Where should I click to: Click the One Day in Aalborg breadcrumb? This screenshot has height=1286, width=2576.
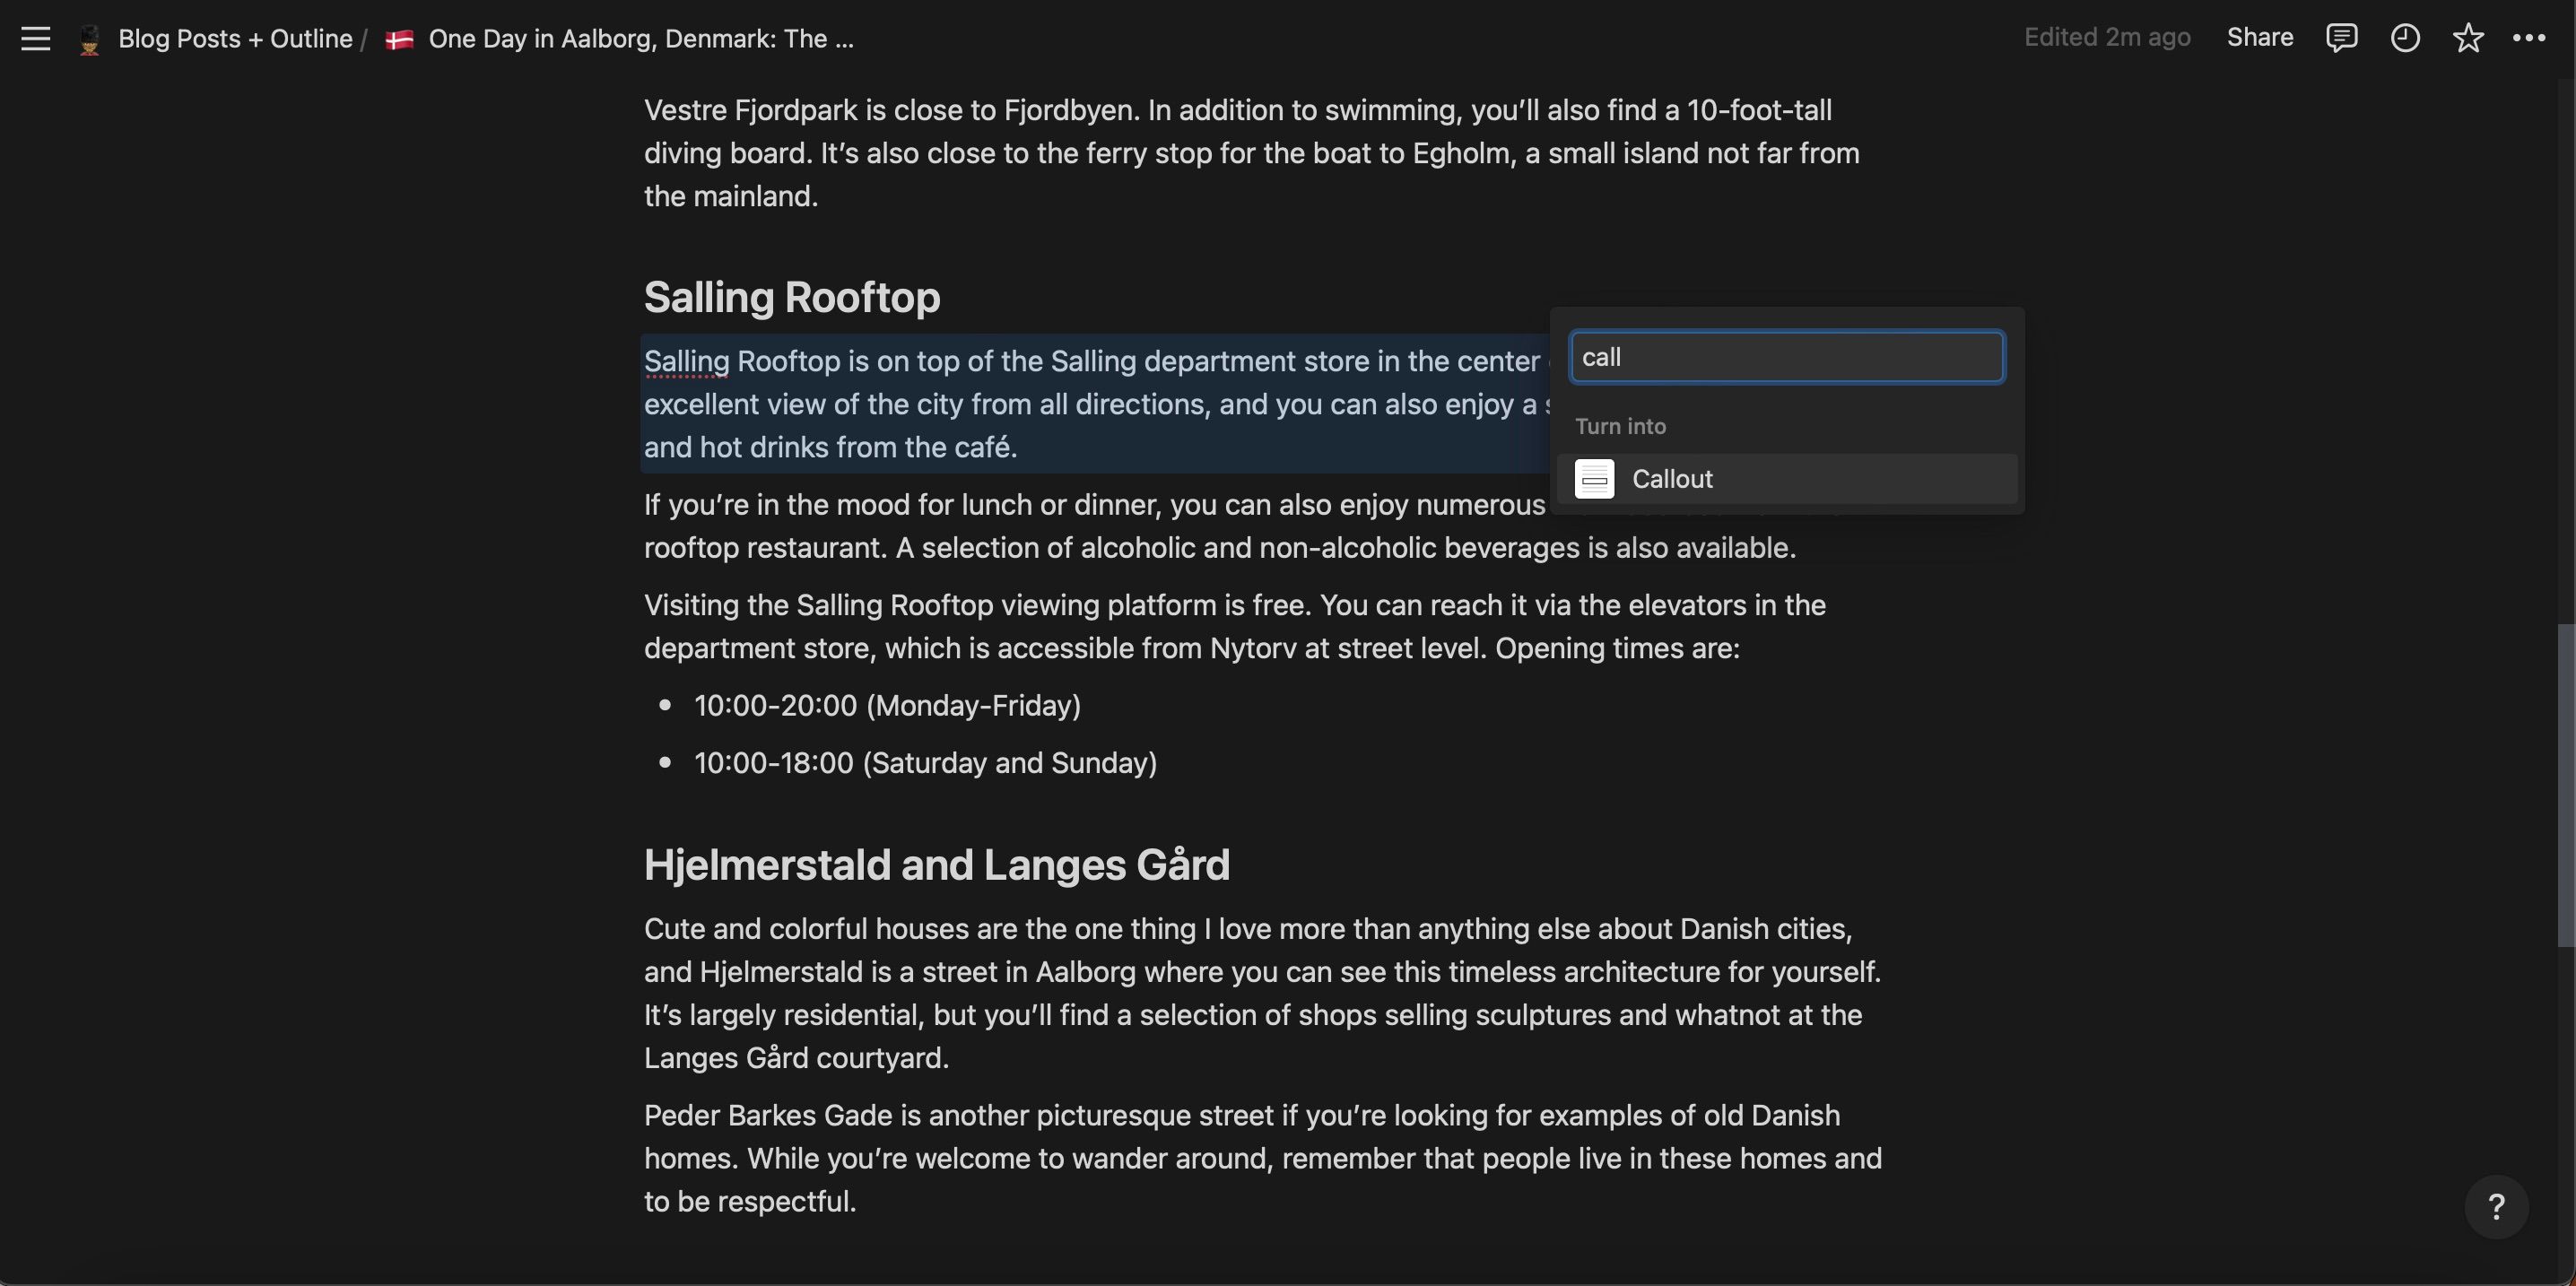[x=640, y=39]
